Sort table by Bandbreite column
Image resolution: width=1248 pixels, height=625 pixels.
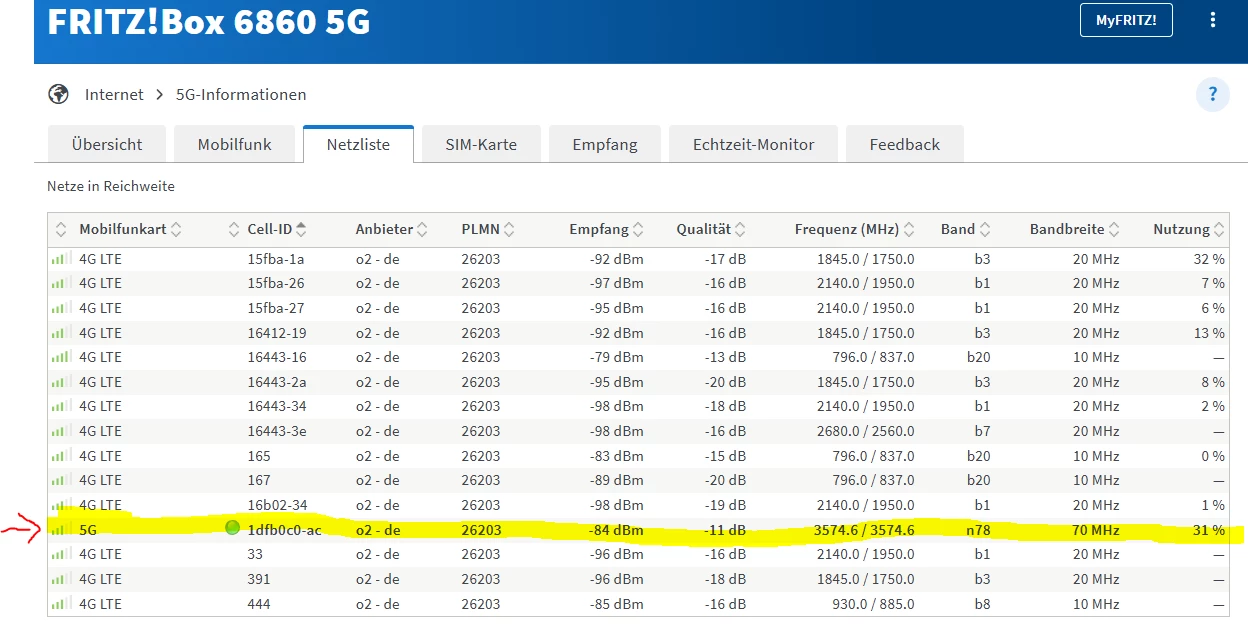pos(1075,229)
